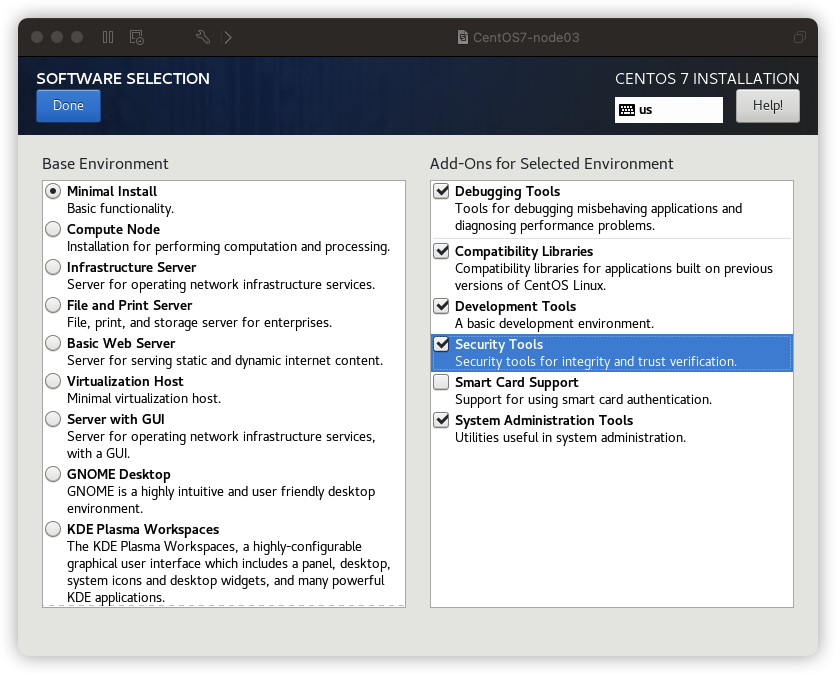Image resolution: width=836 pixels, height=674 pixels.
Task: Choose the Compute Node radio button
Action: [x=53, y=229]
